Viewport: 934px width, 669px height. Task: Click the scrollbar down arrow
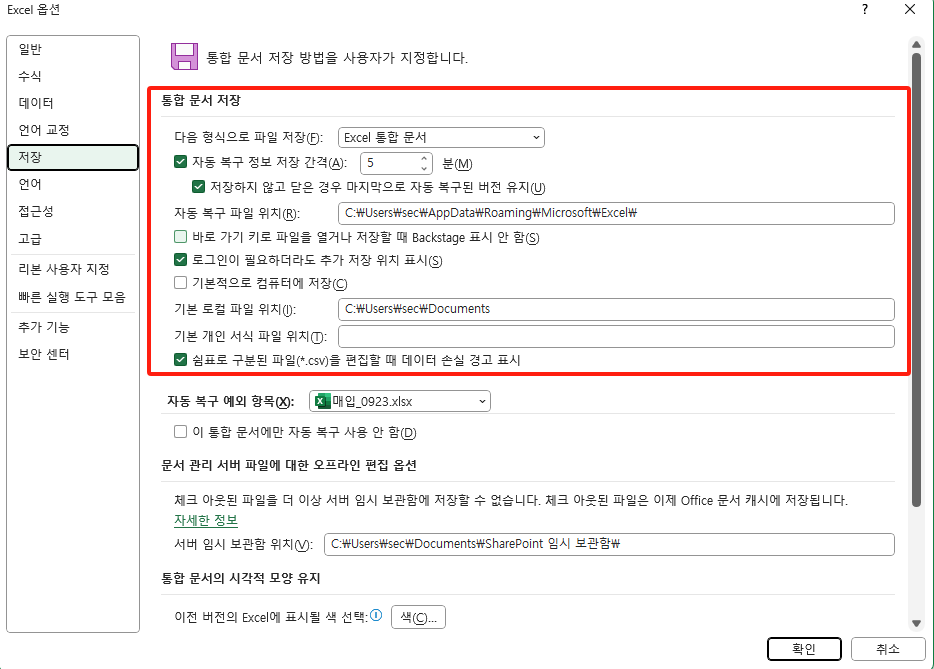916,623
